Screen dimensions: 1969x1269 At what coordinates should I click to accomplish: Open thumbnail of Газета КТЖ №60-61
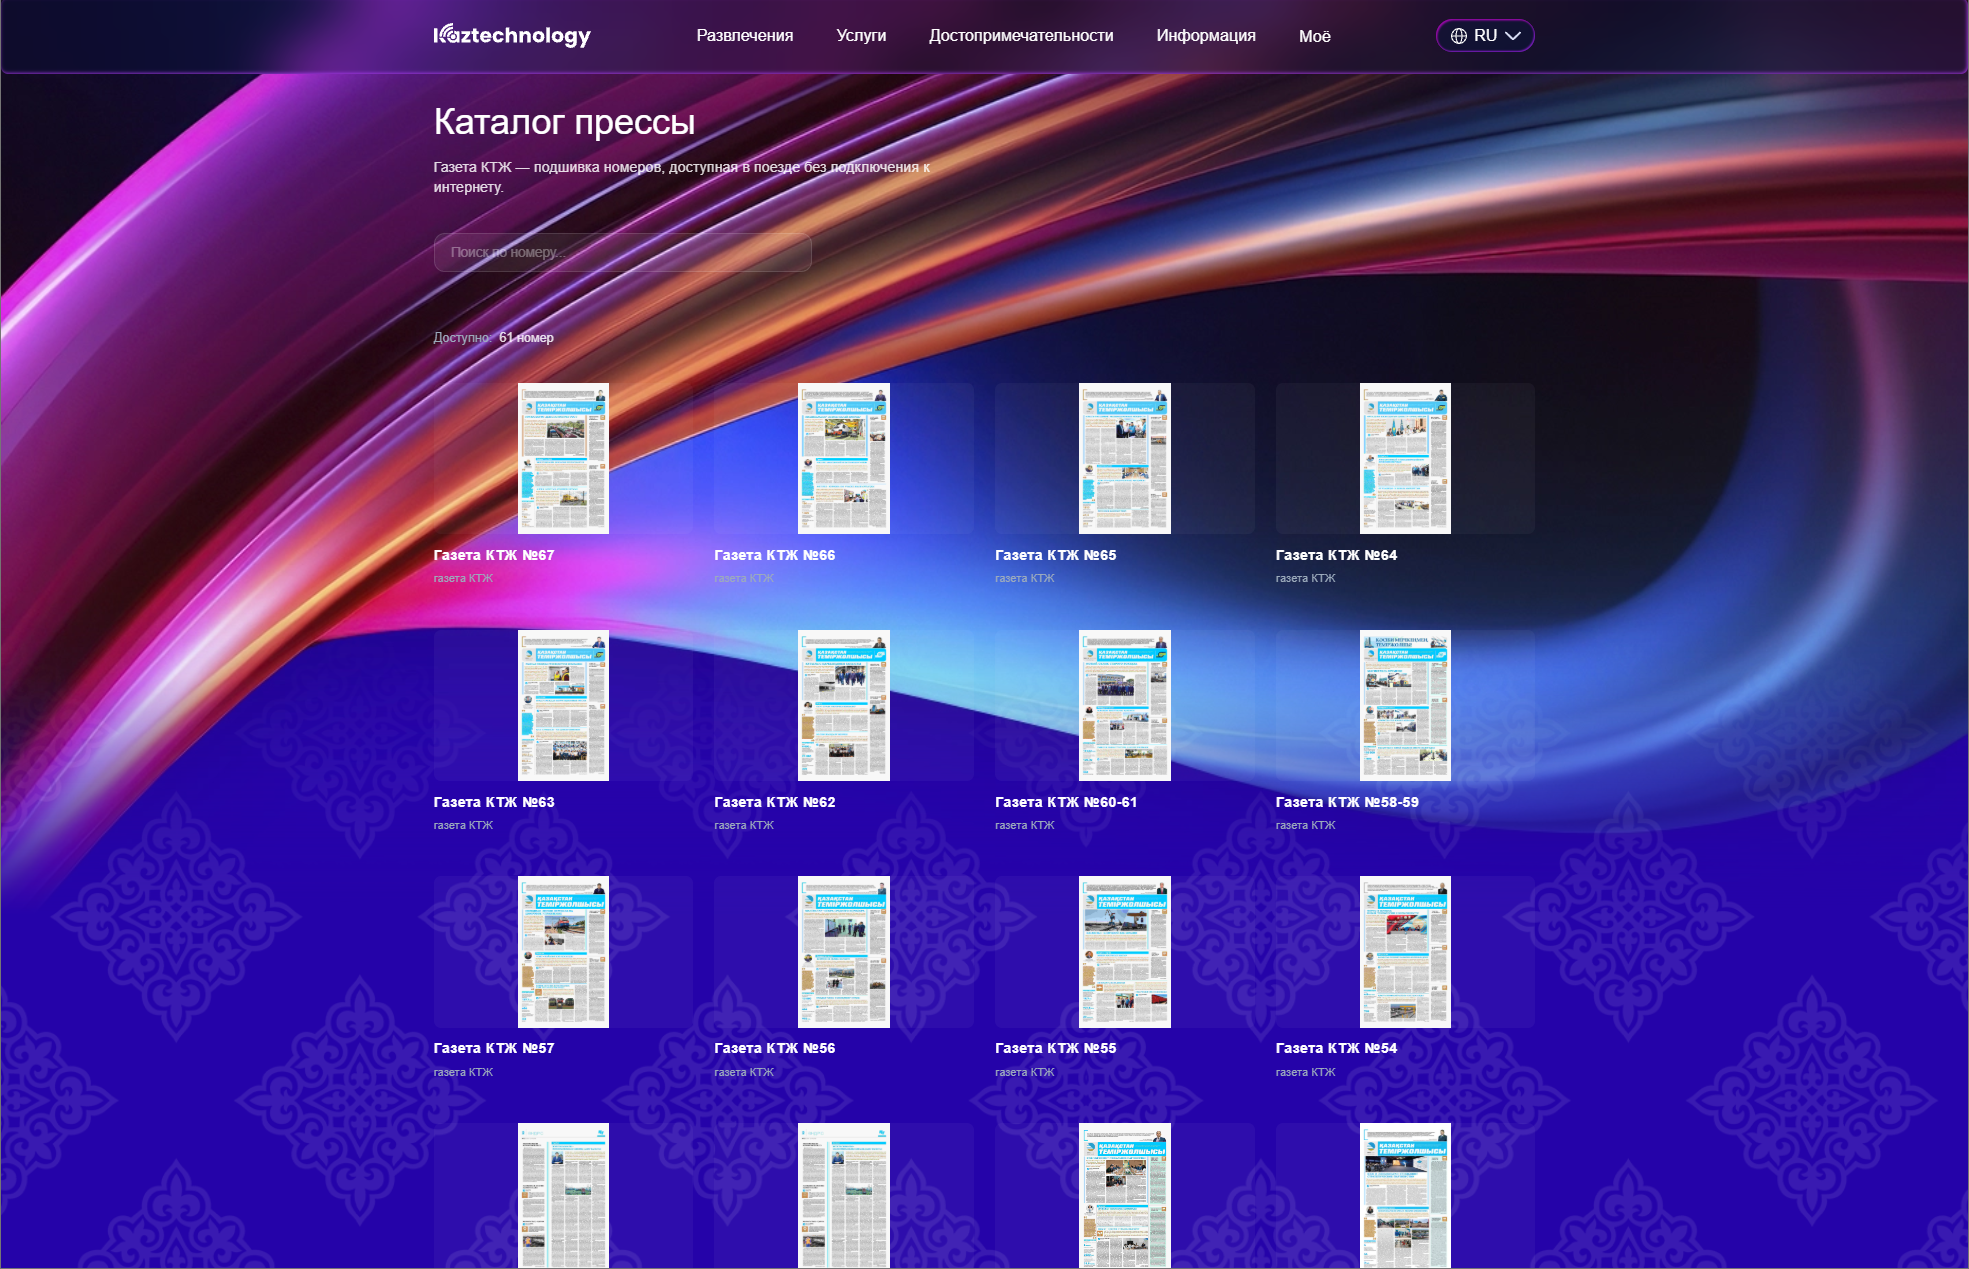(1125, 705)
